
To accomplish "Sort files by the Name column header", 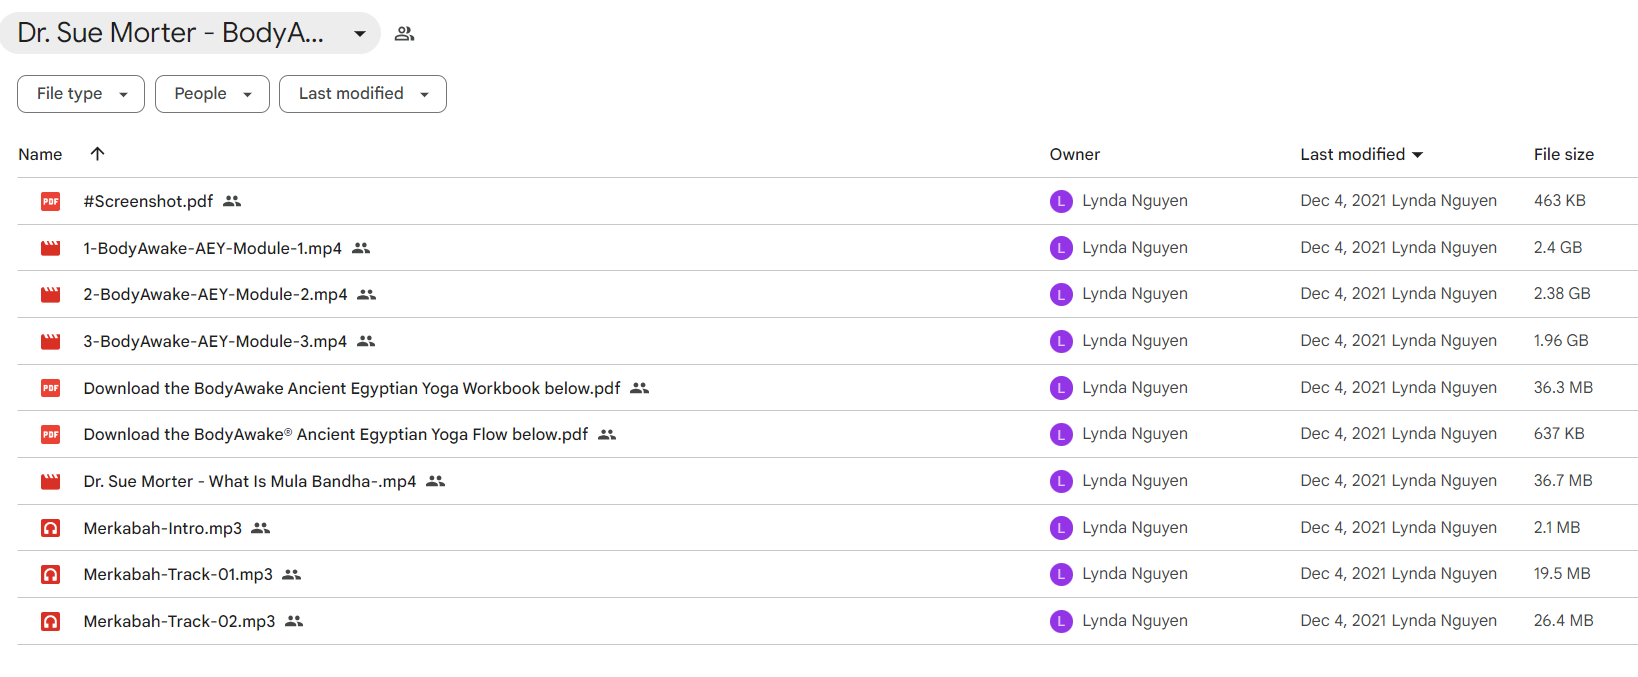I will click(x=40, y=154).
